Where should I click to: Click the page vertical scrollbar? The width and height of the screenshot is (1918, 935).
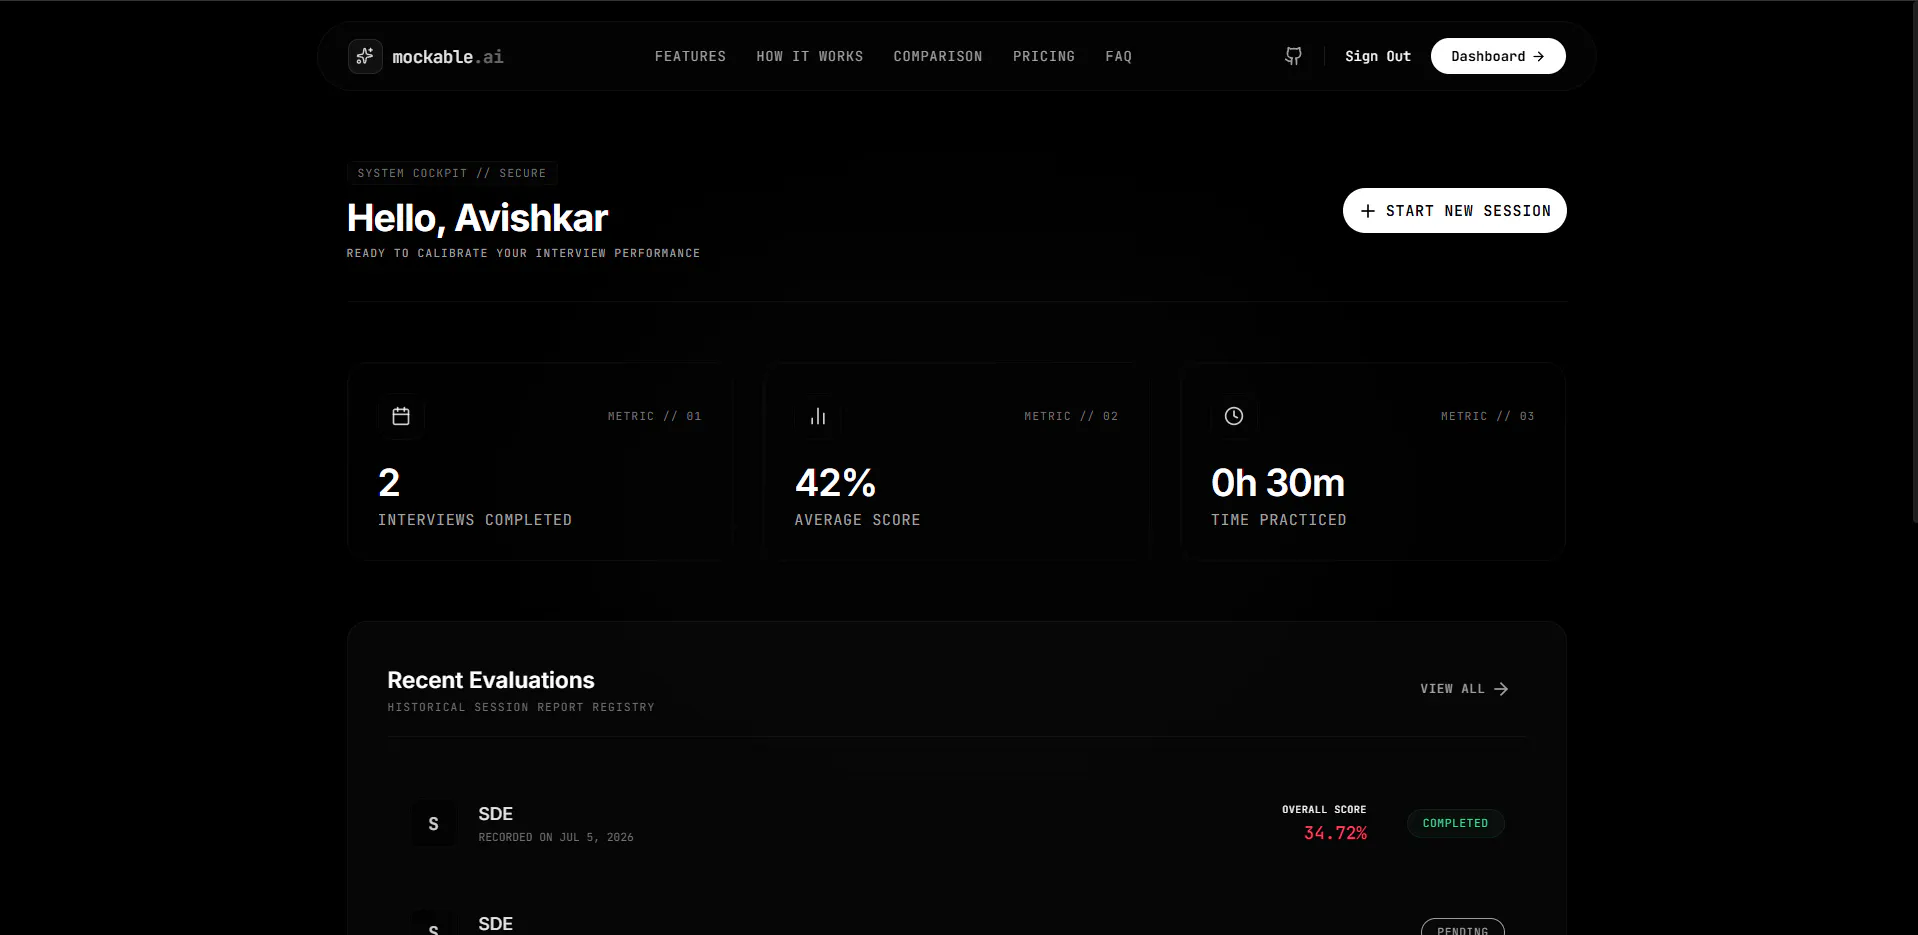[1913, 260]
